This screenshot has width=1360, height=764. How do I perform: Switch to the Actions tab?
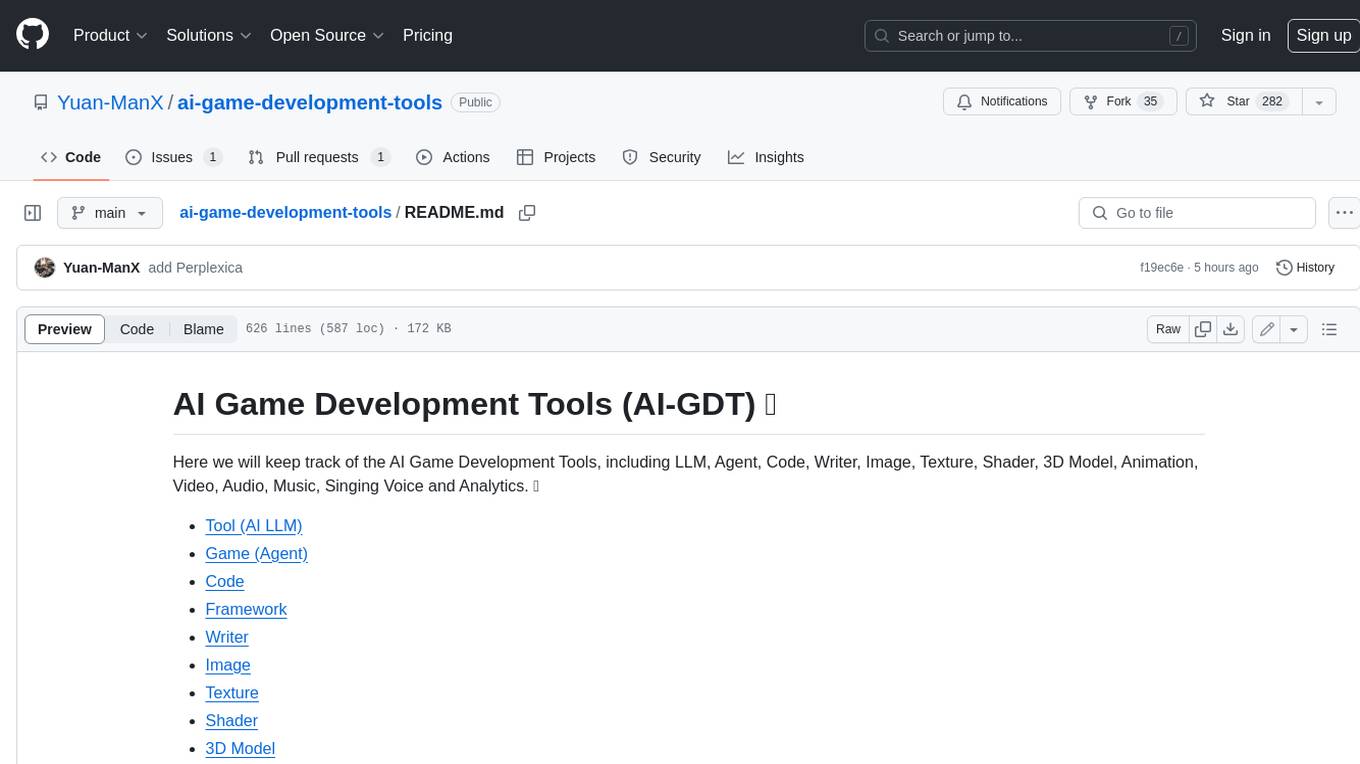click(452, 157)
